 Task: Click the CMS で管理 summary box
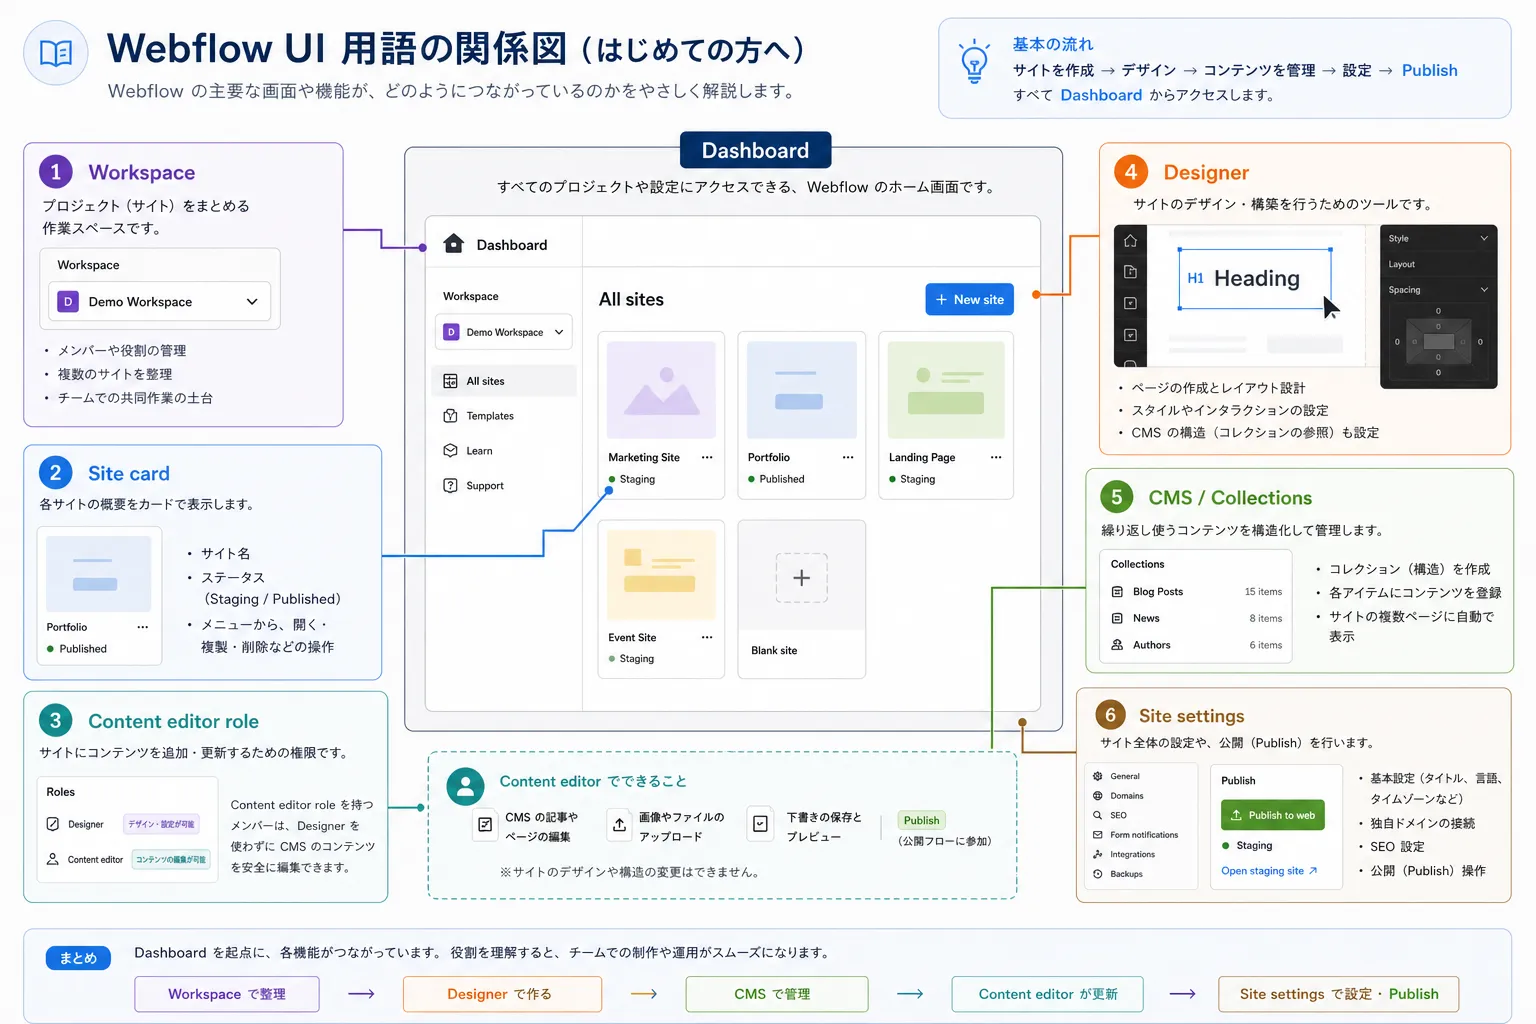pos(777,994)
